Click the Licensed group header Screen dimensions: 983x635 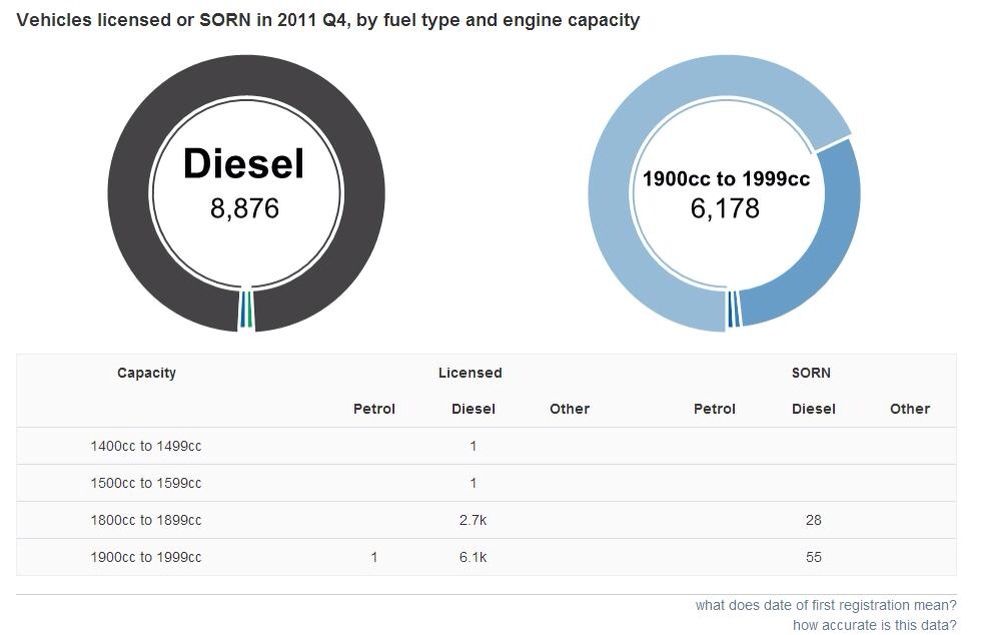(470, 373)
